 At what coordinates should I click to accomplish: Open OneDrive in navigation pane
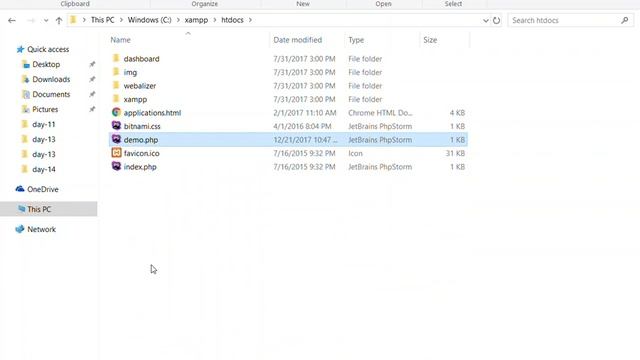[x=42, y=189]
